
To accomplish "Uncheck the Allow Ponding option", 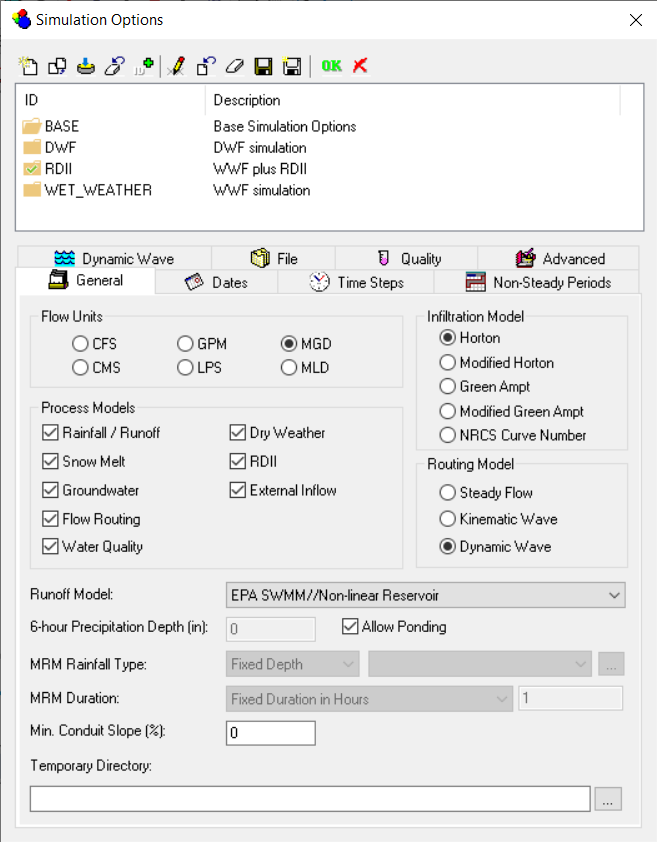I will [x=350, y=626].
